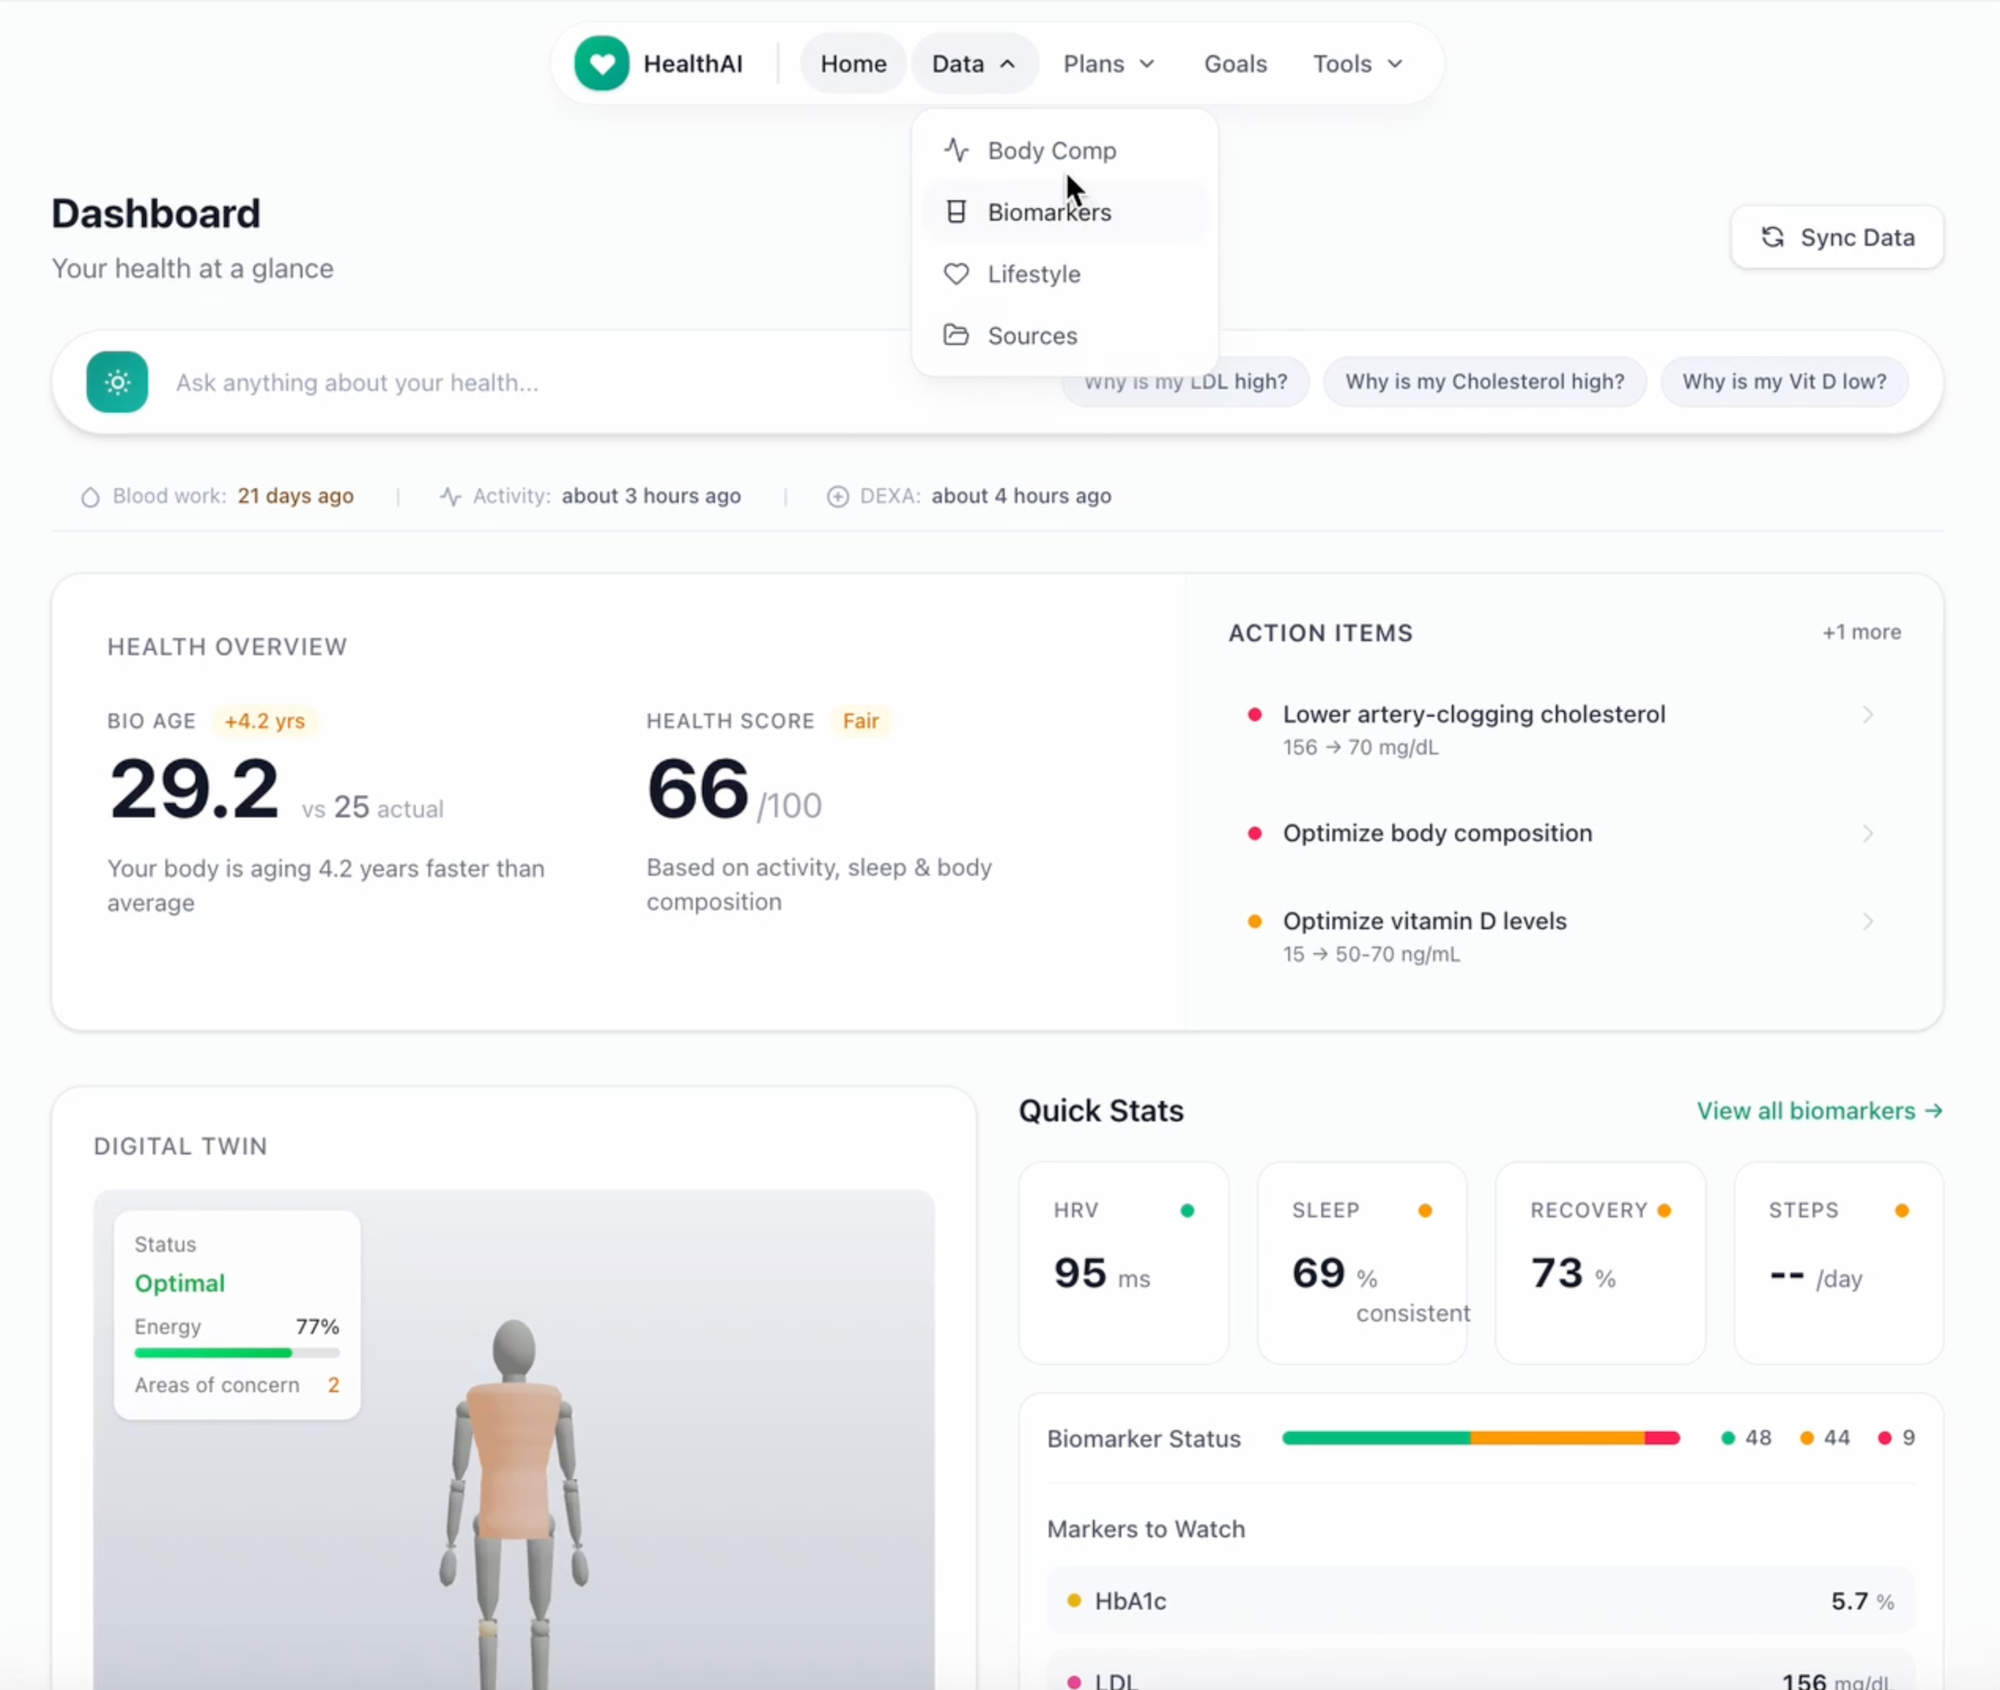
Task: Collapse the Data dropdown menu
Action: coord(973,64)
